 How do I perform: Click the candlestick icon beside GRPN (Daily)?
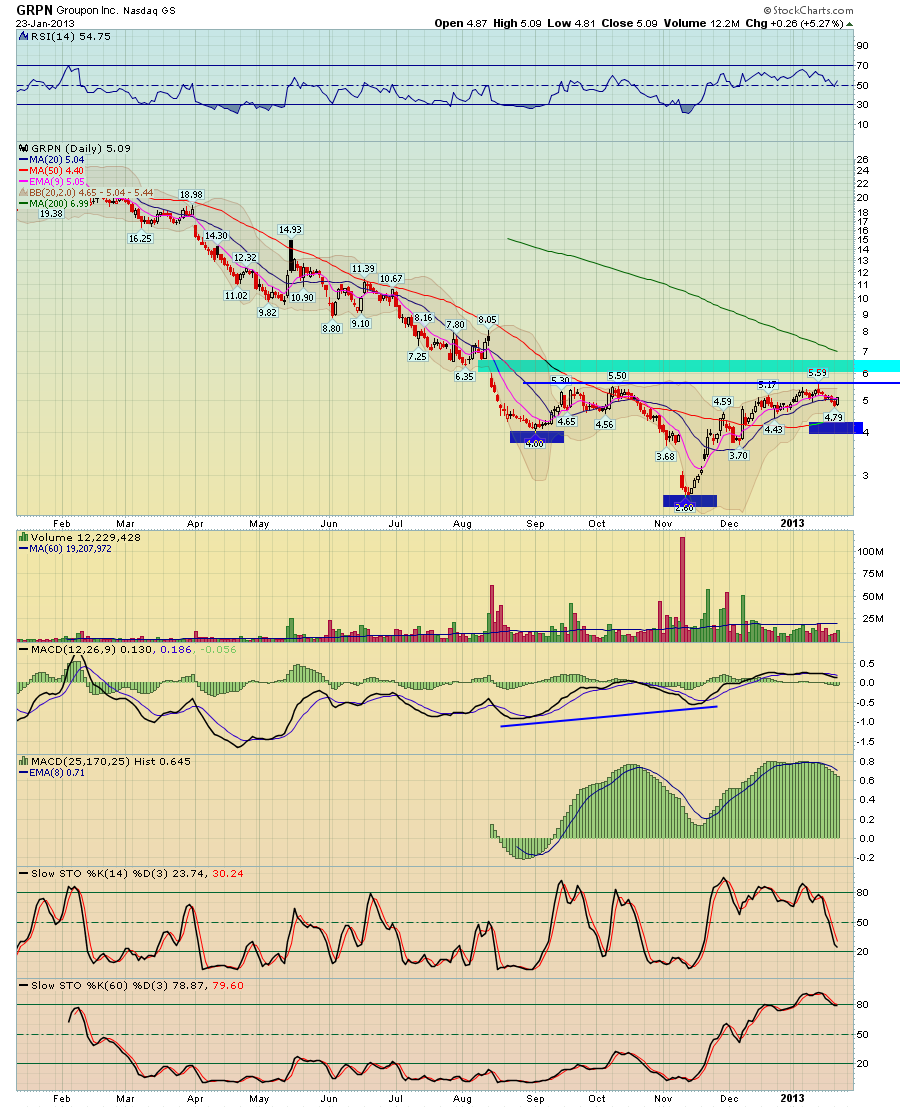[x=24, y=148]
